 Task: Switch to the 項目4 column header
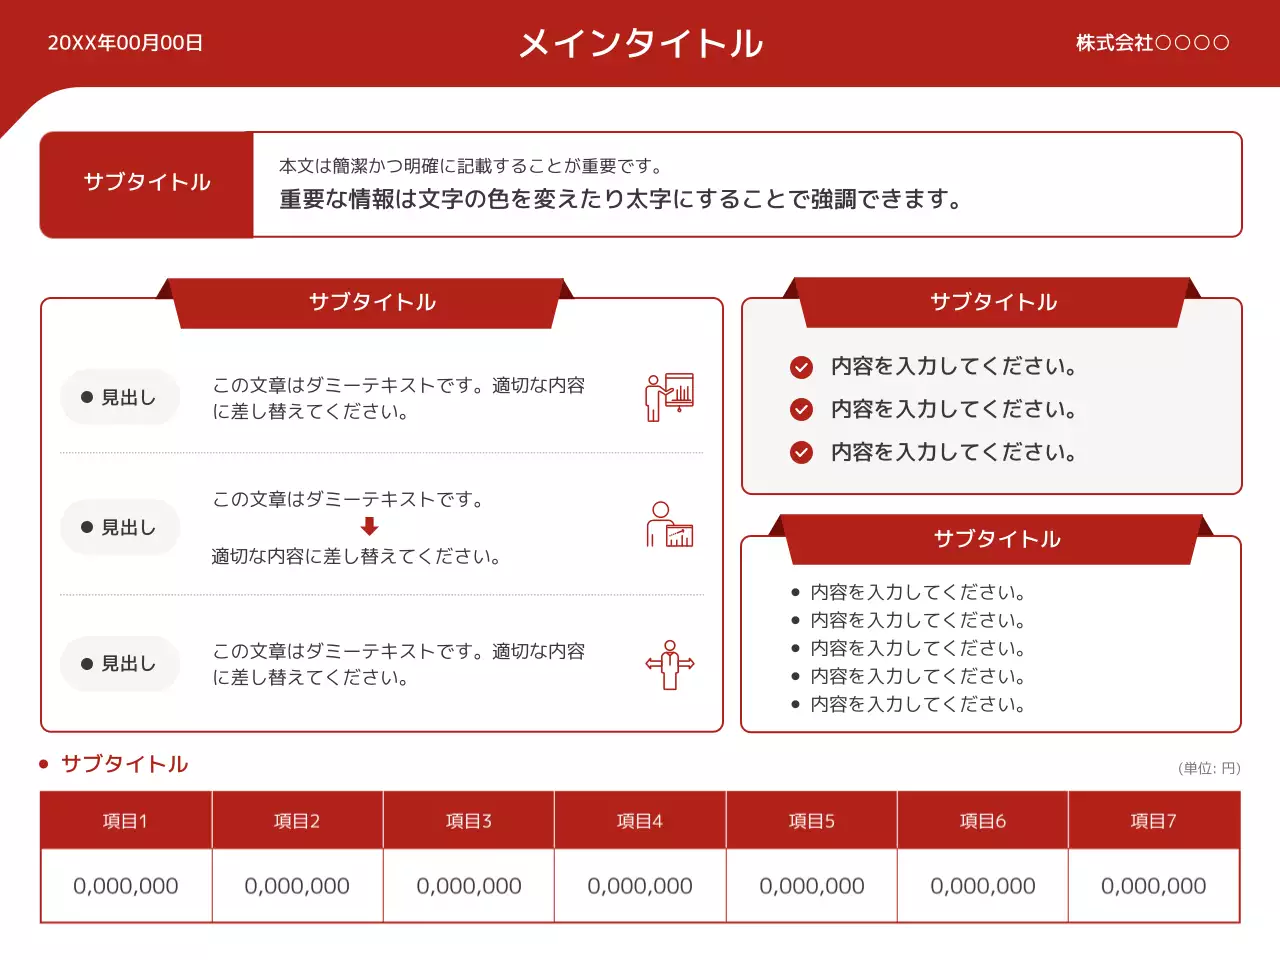point(639,820)
